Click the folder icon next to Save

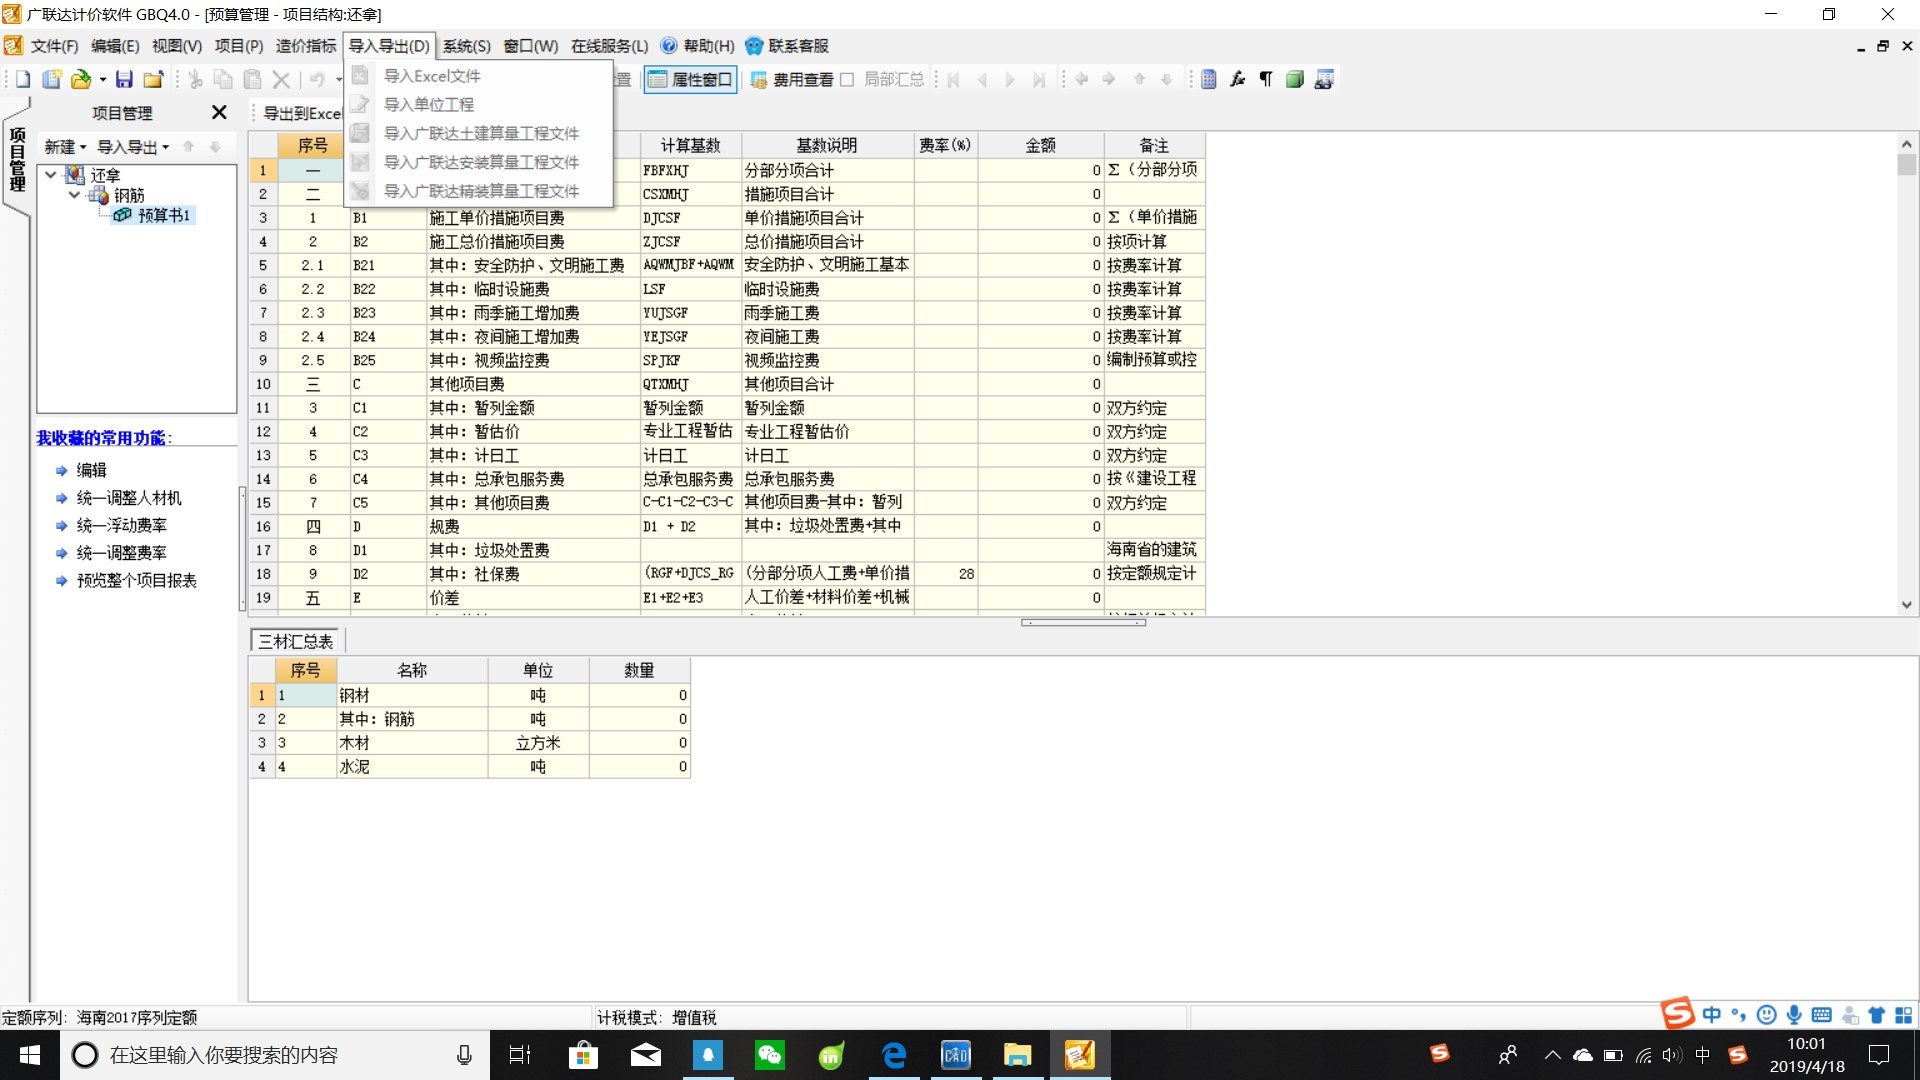coord(154,80)
